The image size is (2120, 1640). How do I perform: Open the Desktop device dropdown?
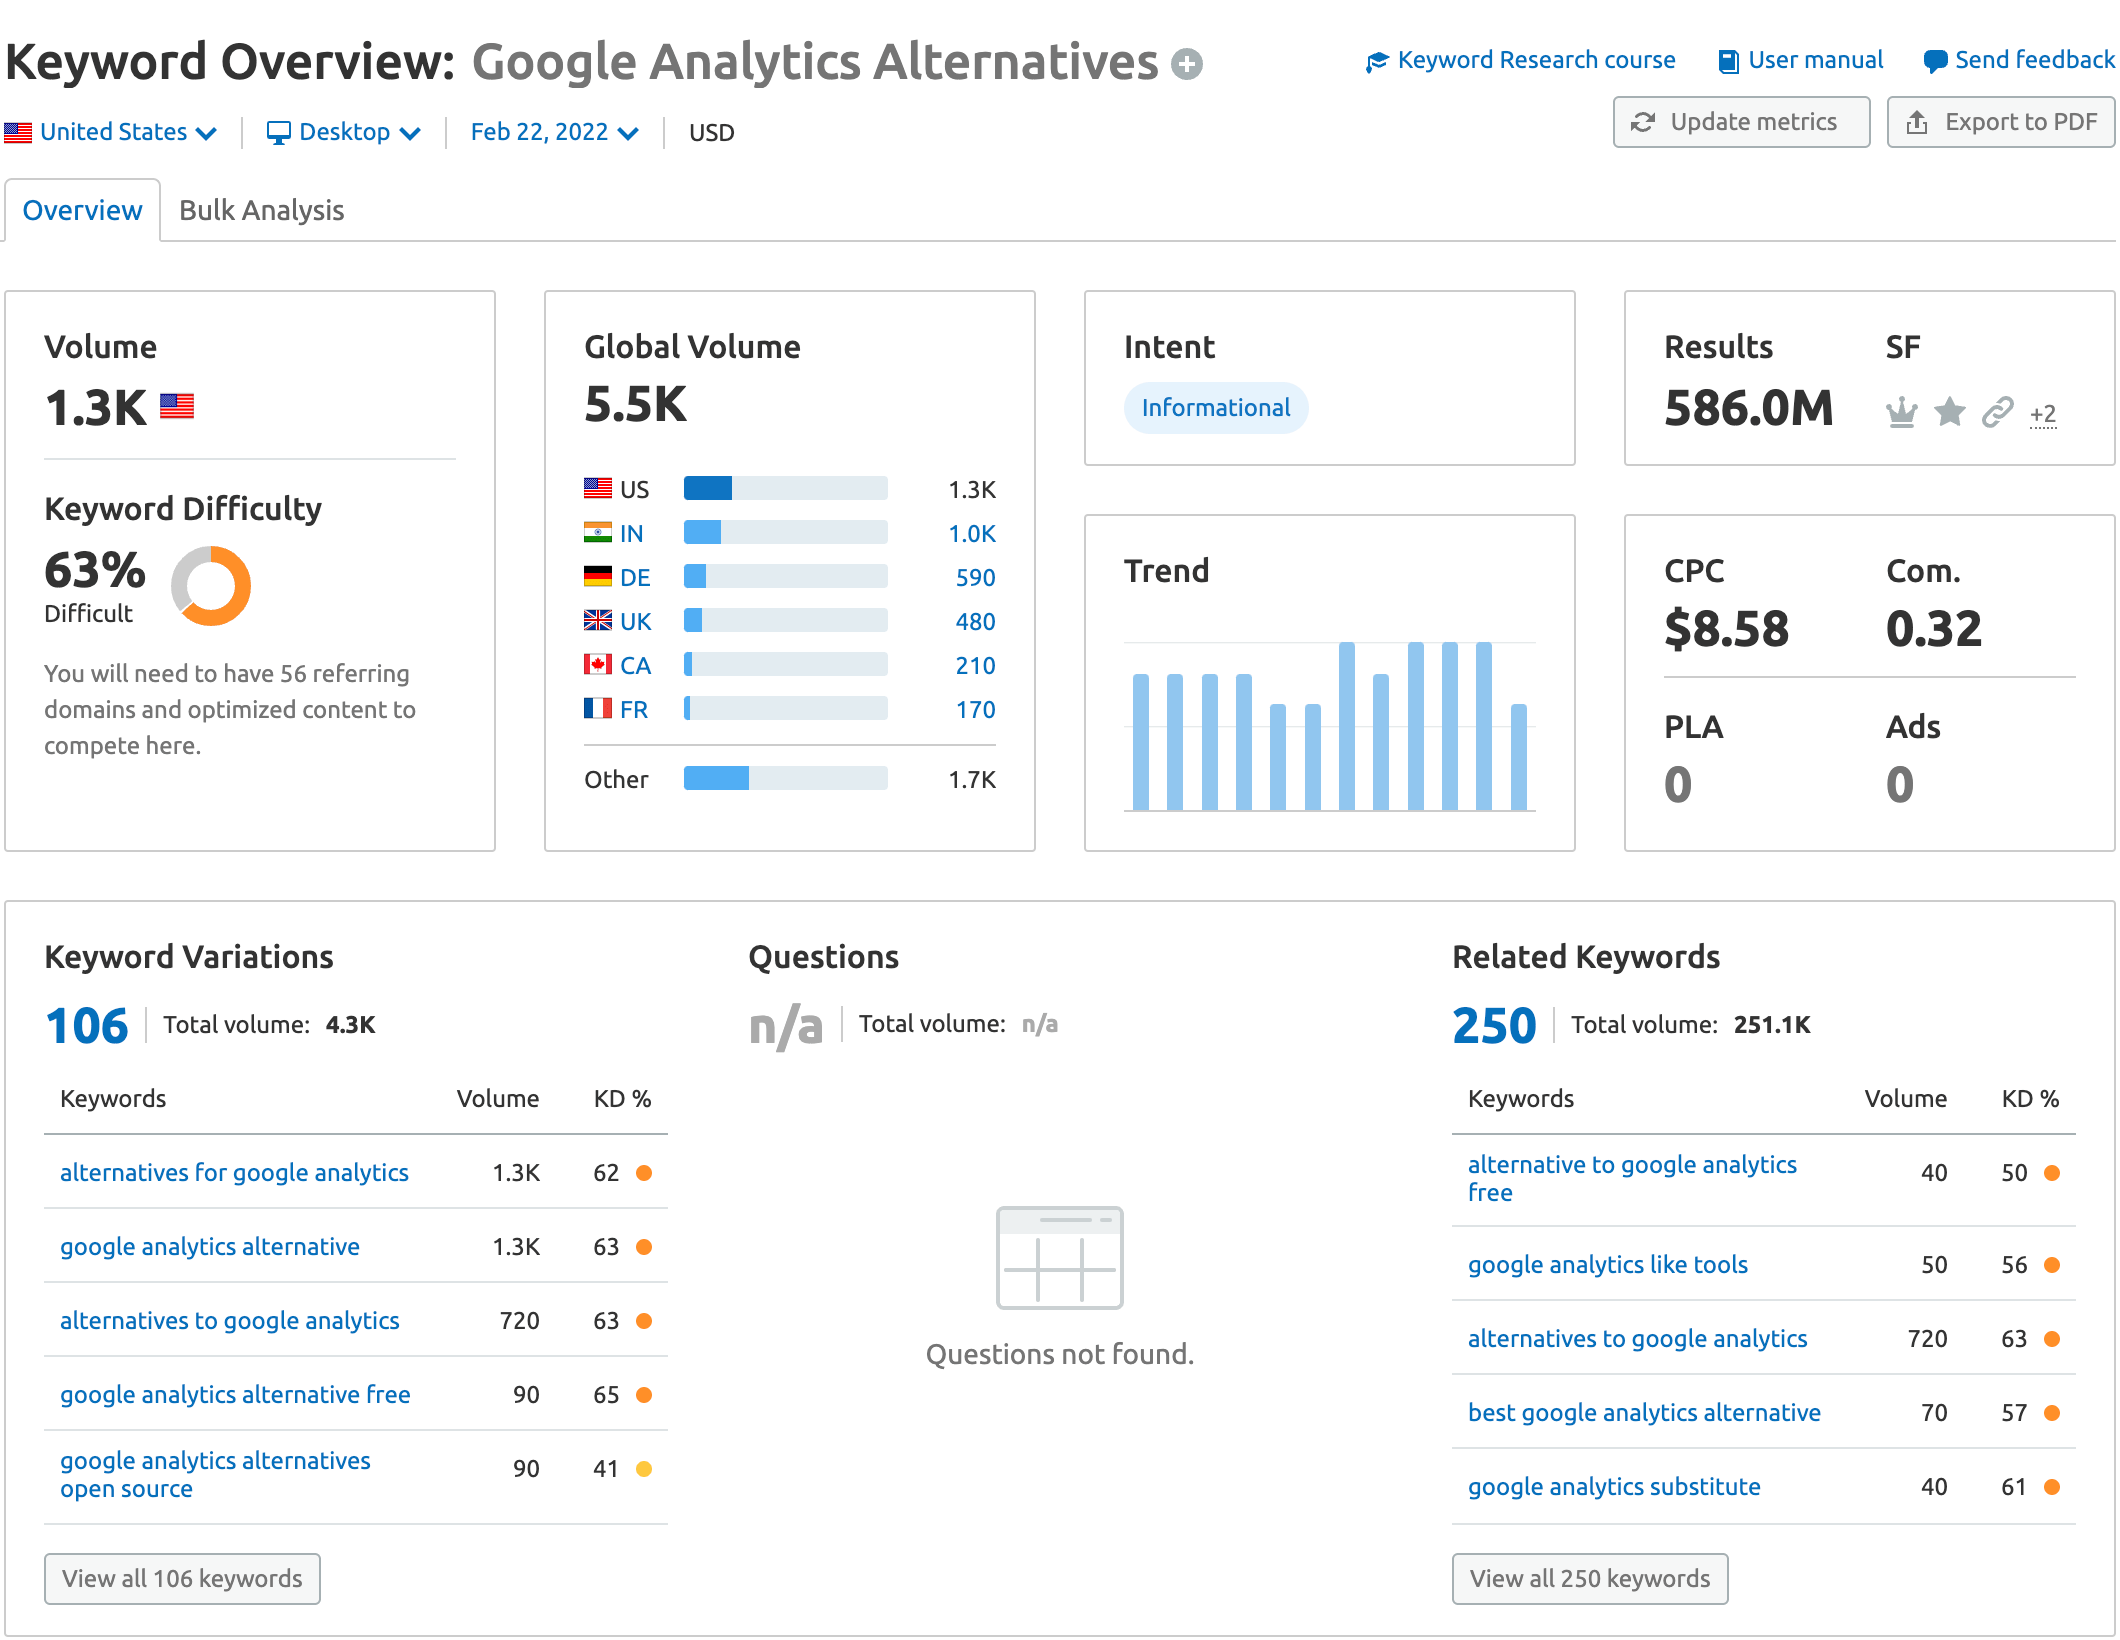(x=344, y=132)
